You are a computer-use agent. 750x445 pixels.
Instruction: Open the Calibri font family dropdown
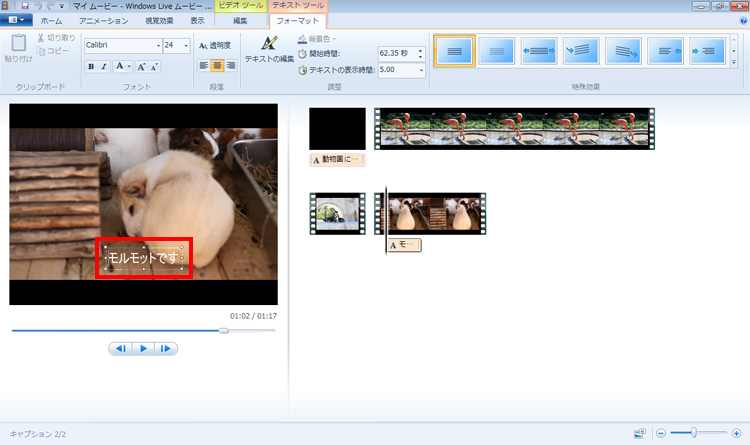coord(158,45)
